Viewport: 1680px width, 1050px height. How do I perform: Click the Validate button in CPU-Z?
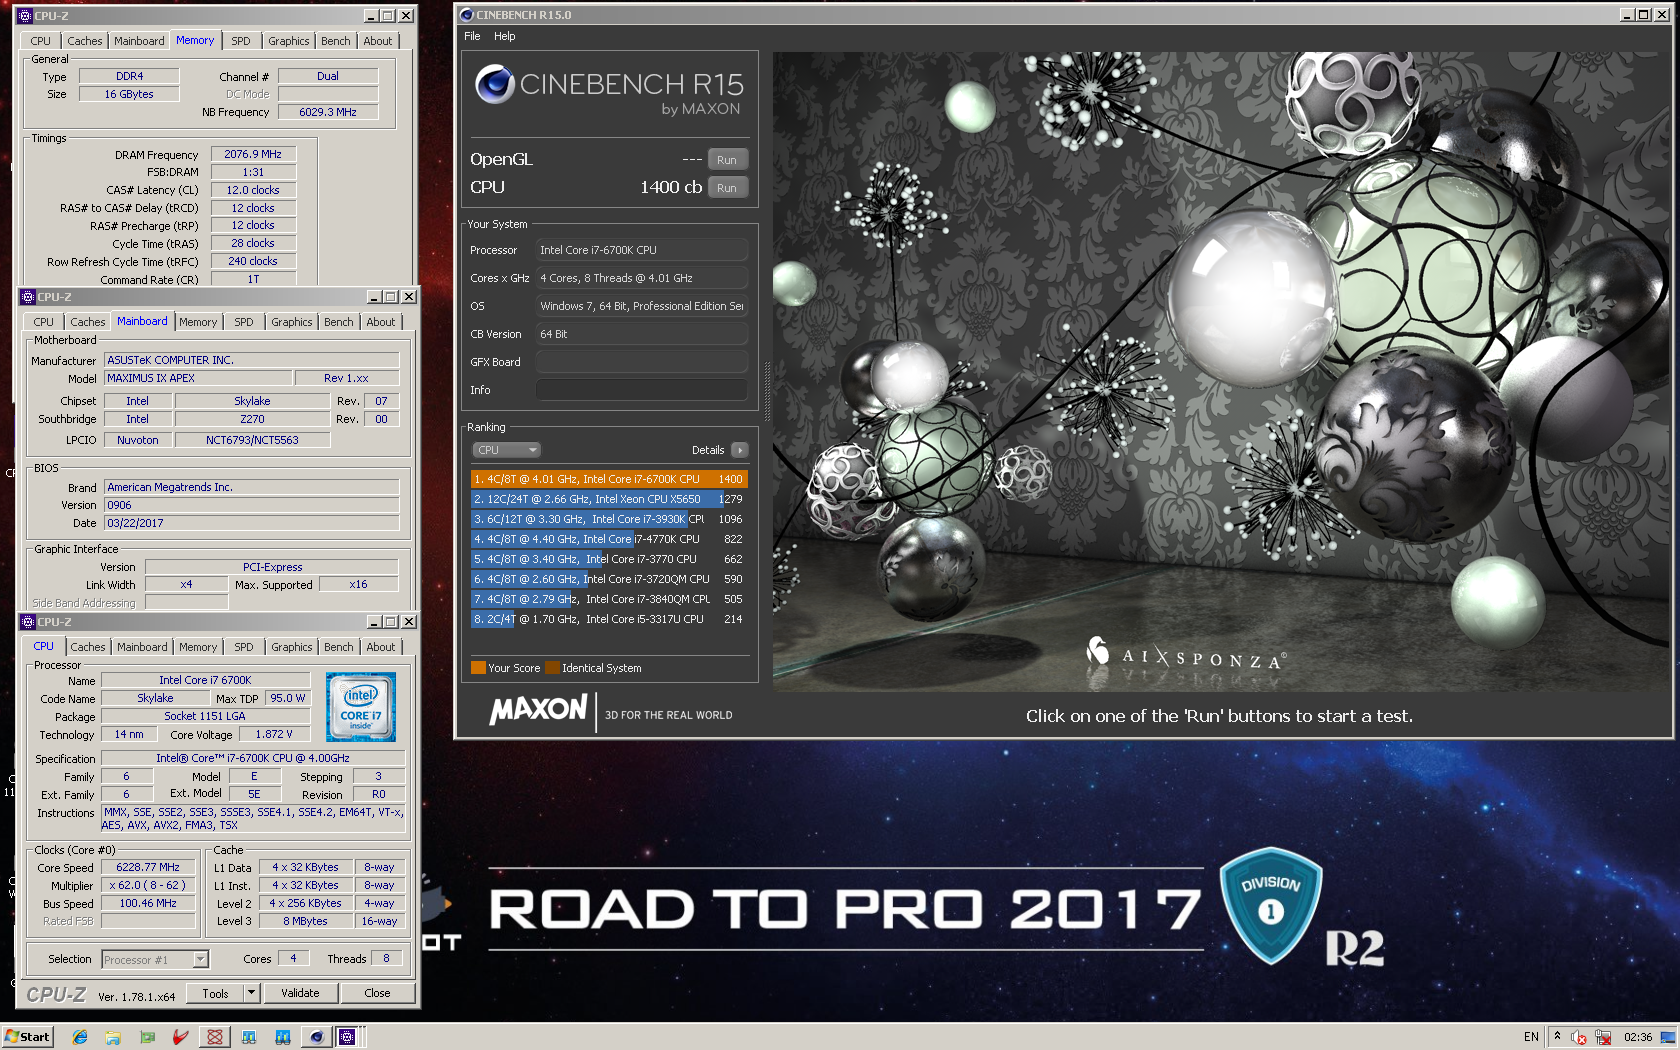[x=300, y=993]
